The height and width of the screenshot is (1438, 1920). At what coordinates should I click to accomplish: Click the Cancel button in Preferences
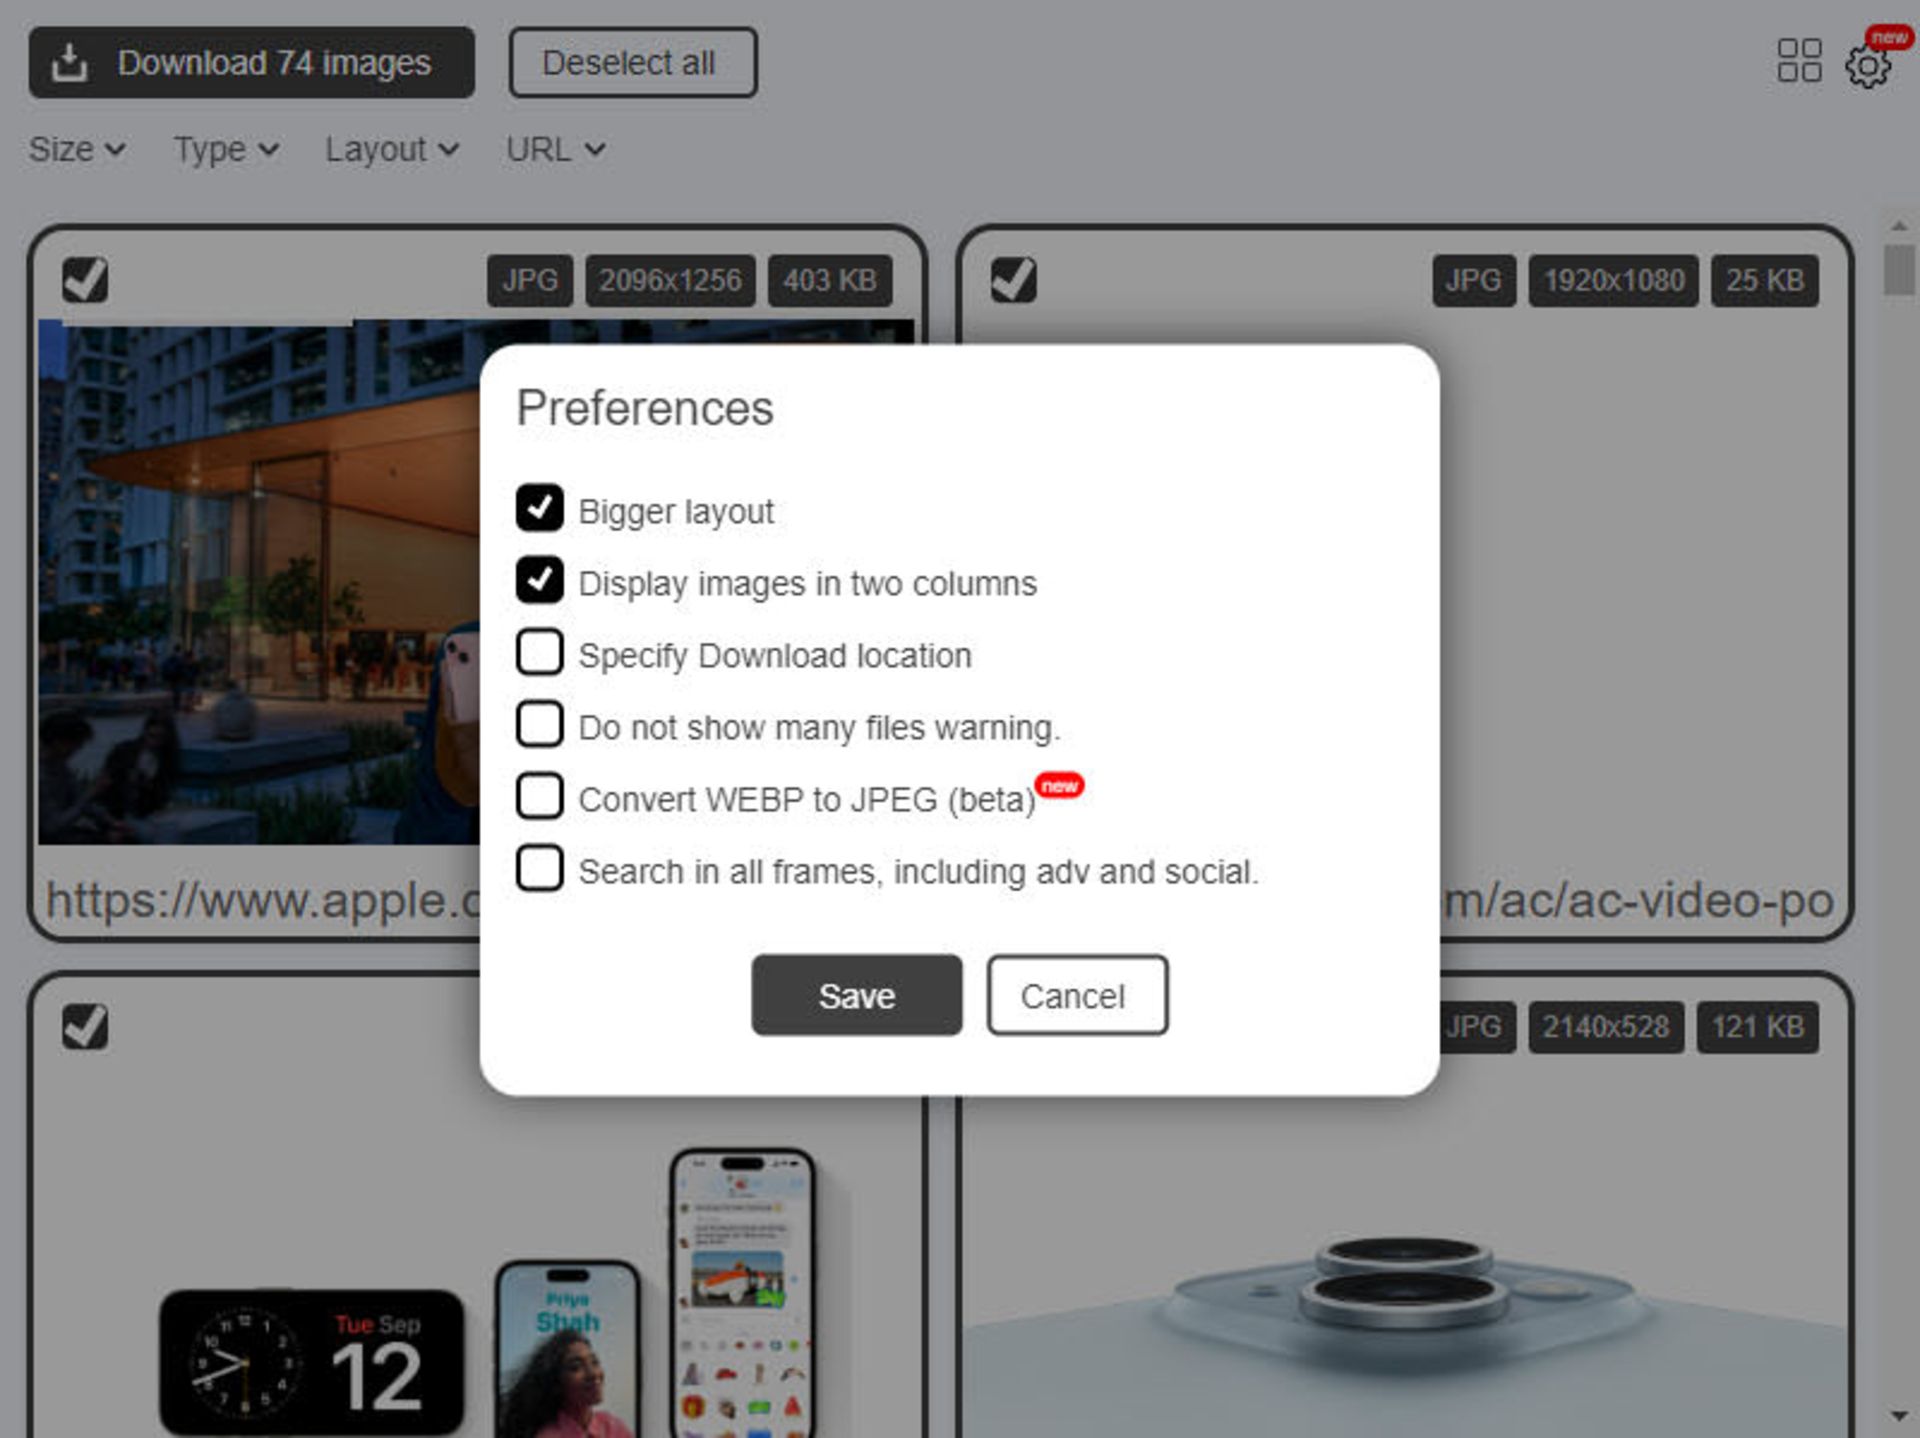point(1074,995)
